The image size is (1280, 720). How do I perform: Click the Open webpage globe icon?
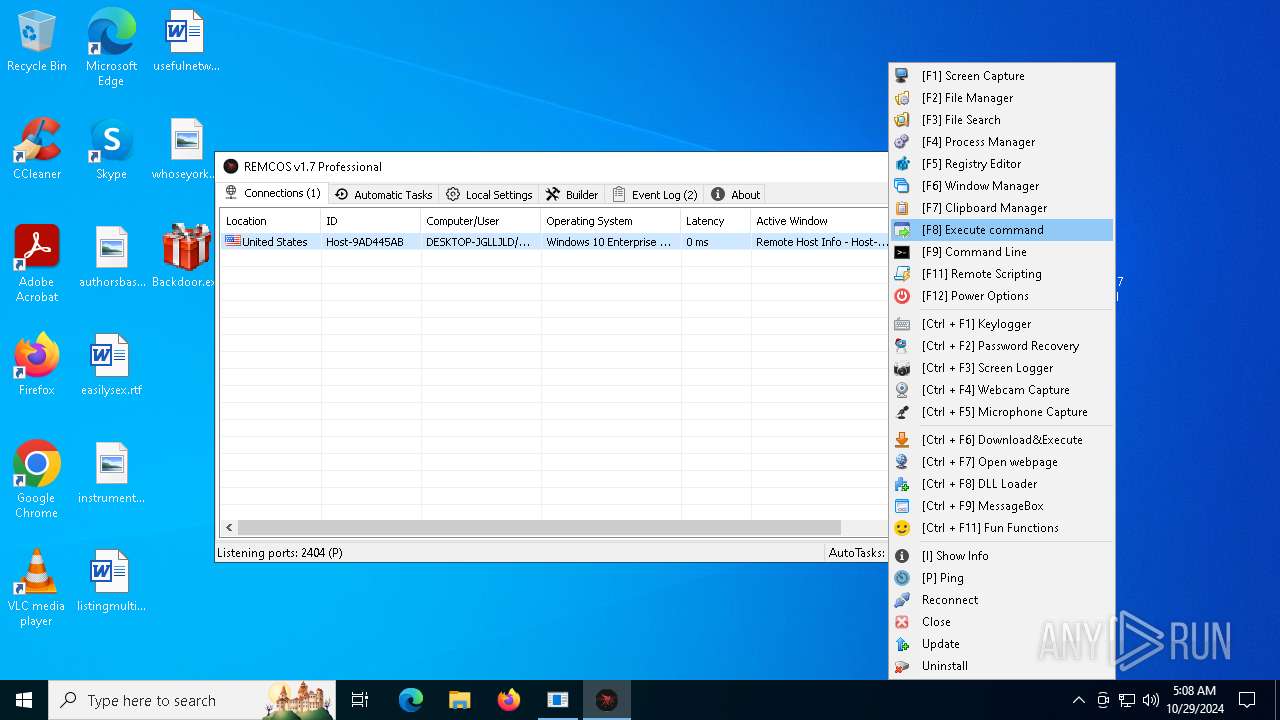[902, 462]
